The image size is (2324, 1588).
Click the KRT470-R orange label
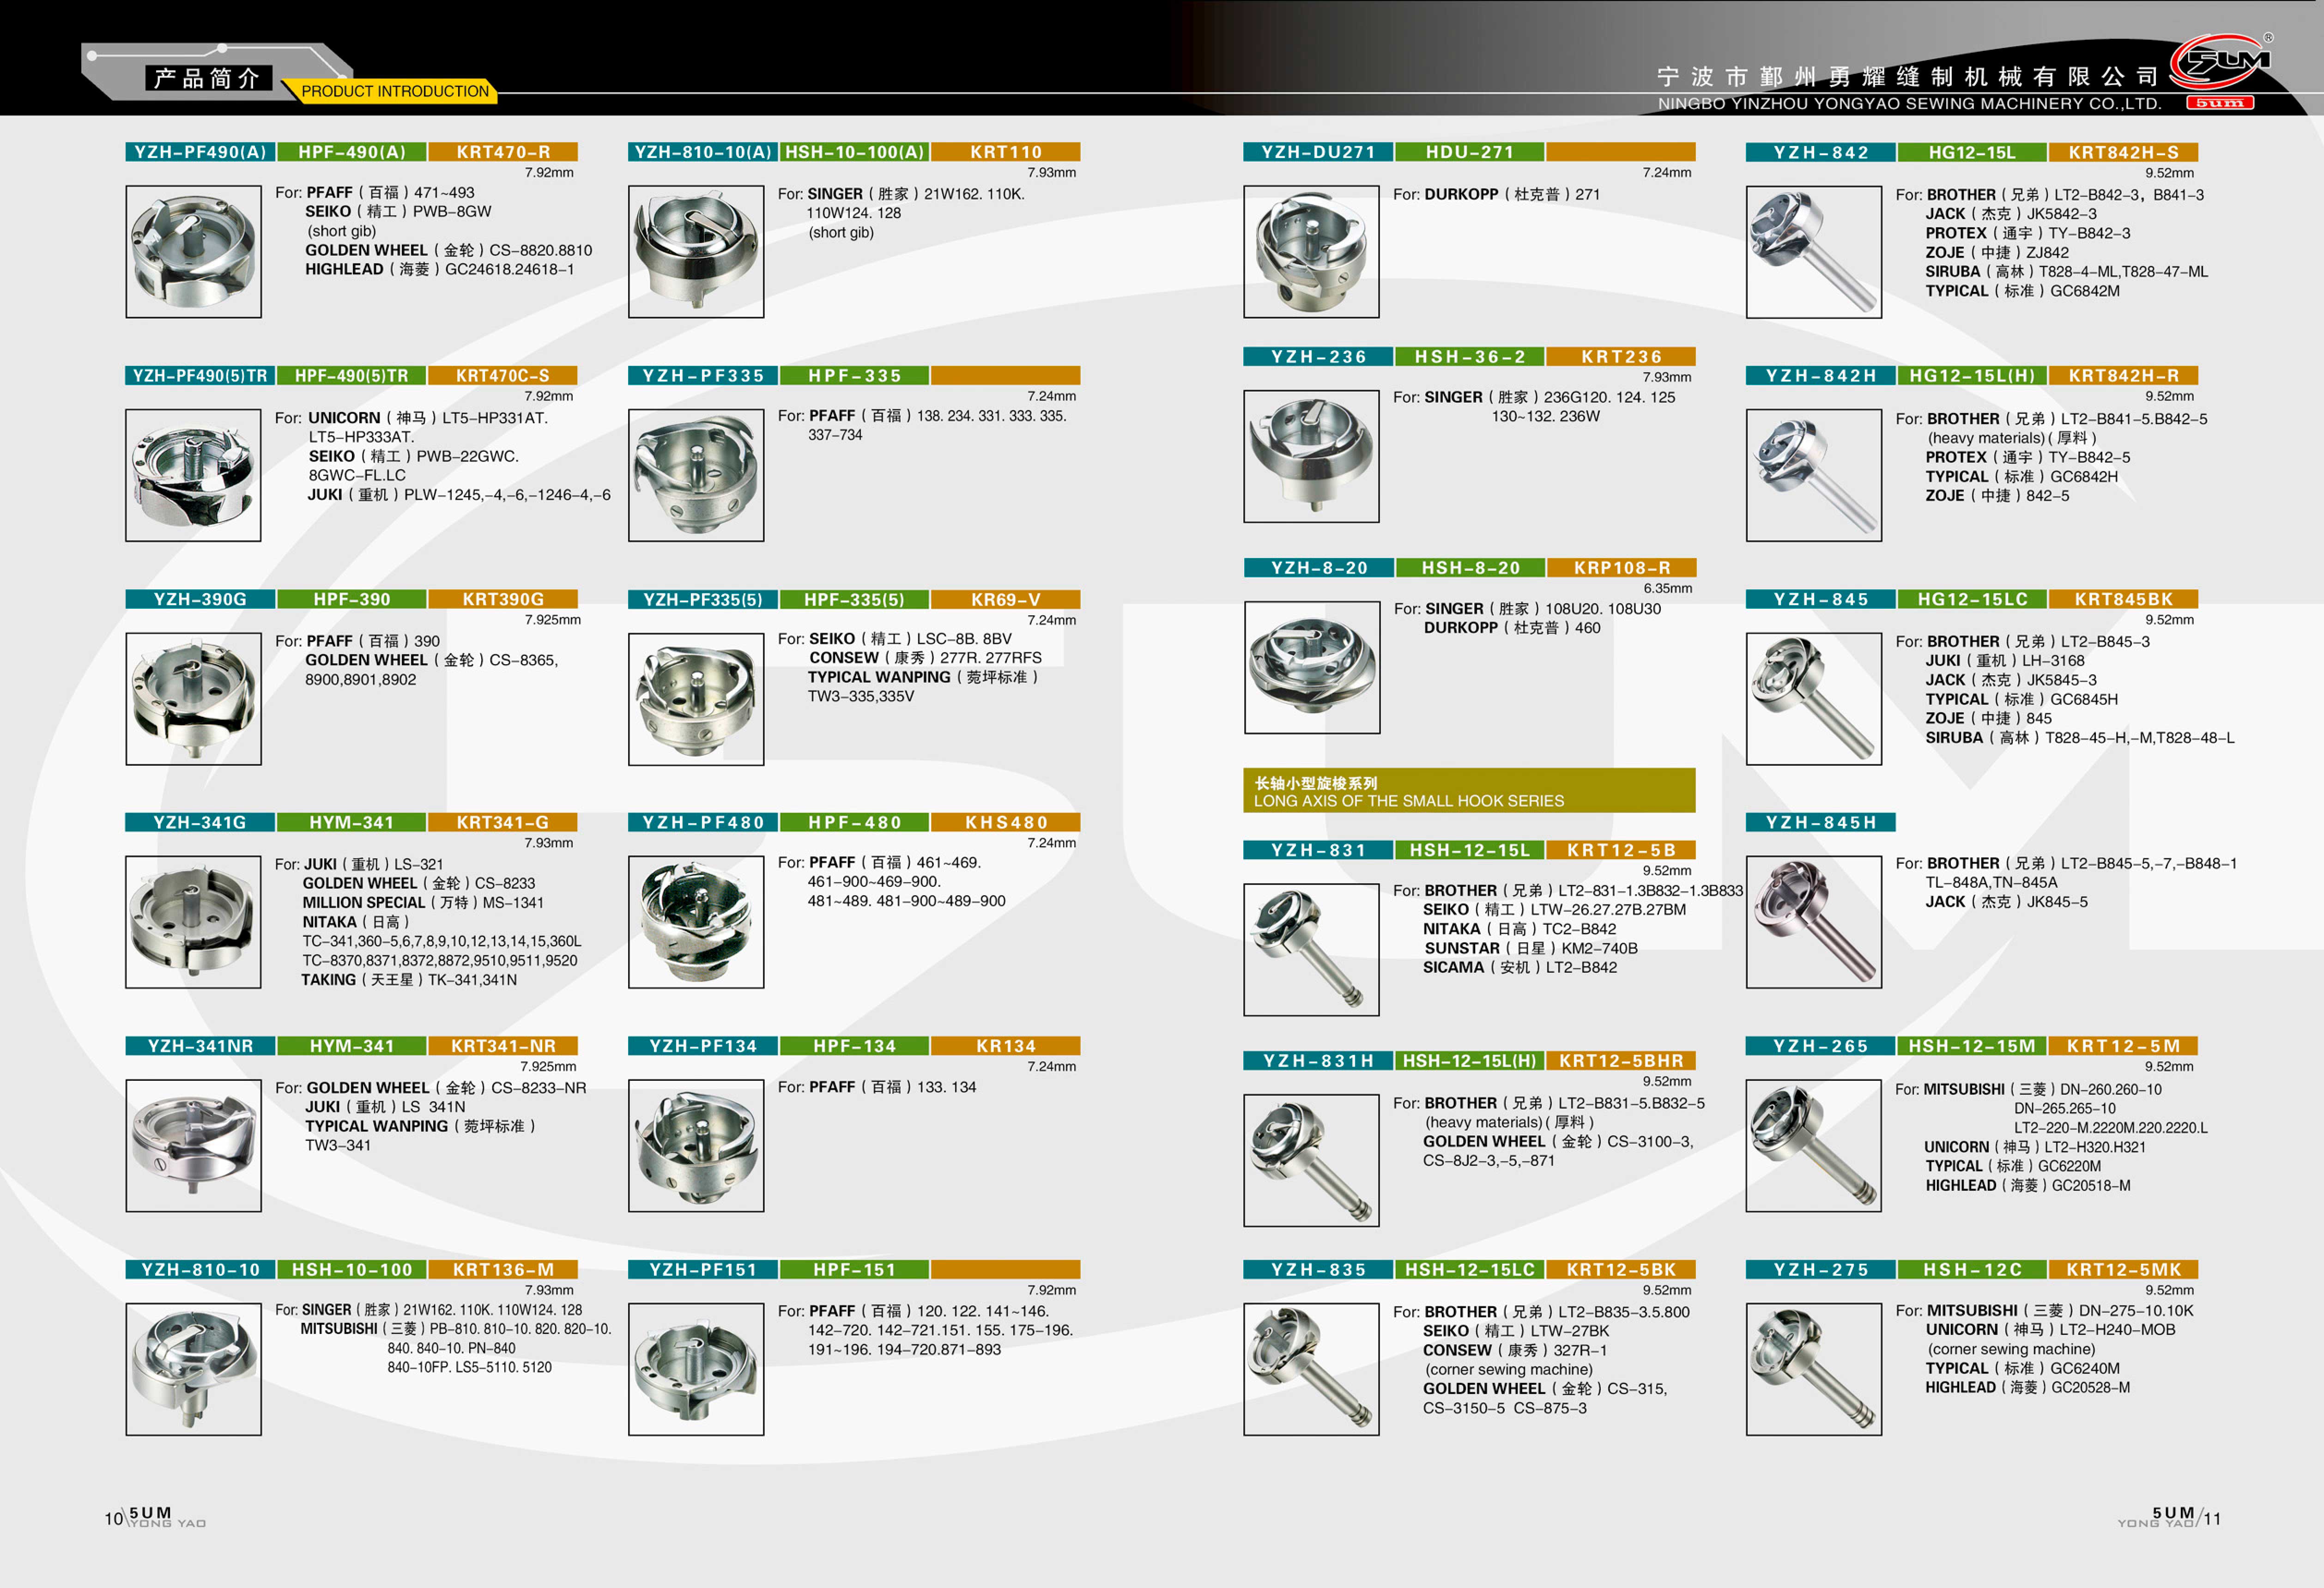503,152
